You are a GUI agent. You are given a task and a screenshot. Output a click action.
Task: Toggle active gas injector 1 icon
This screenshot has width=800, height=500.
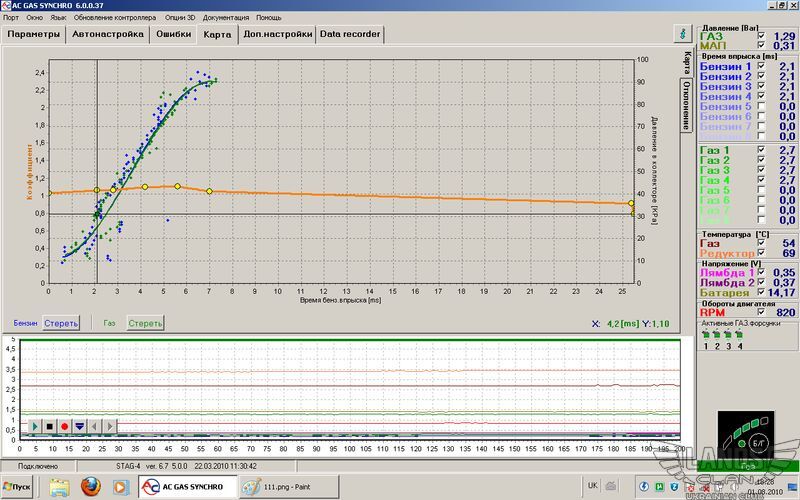click(707, 335)
